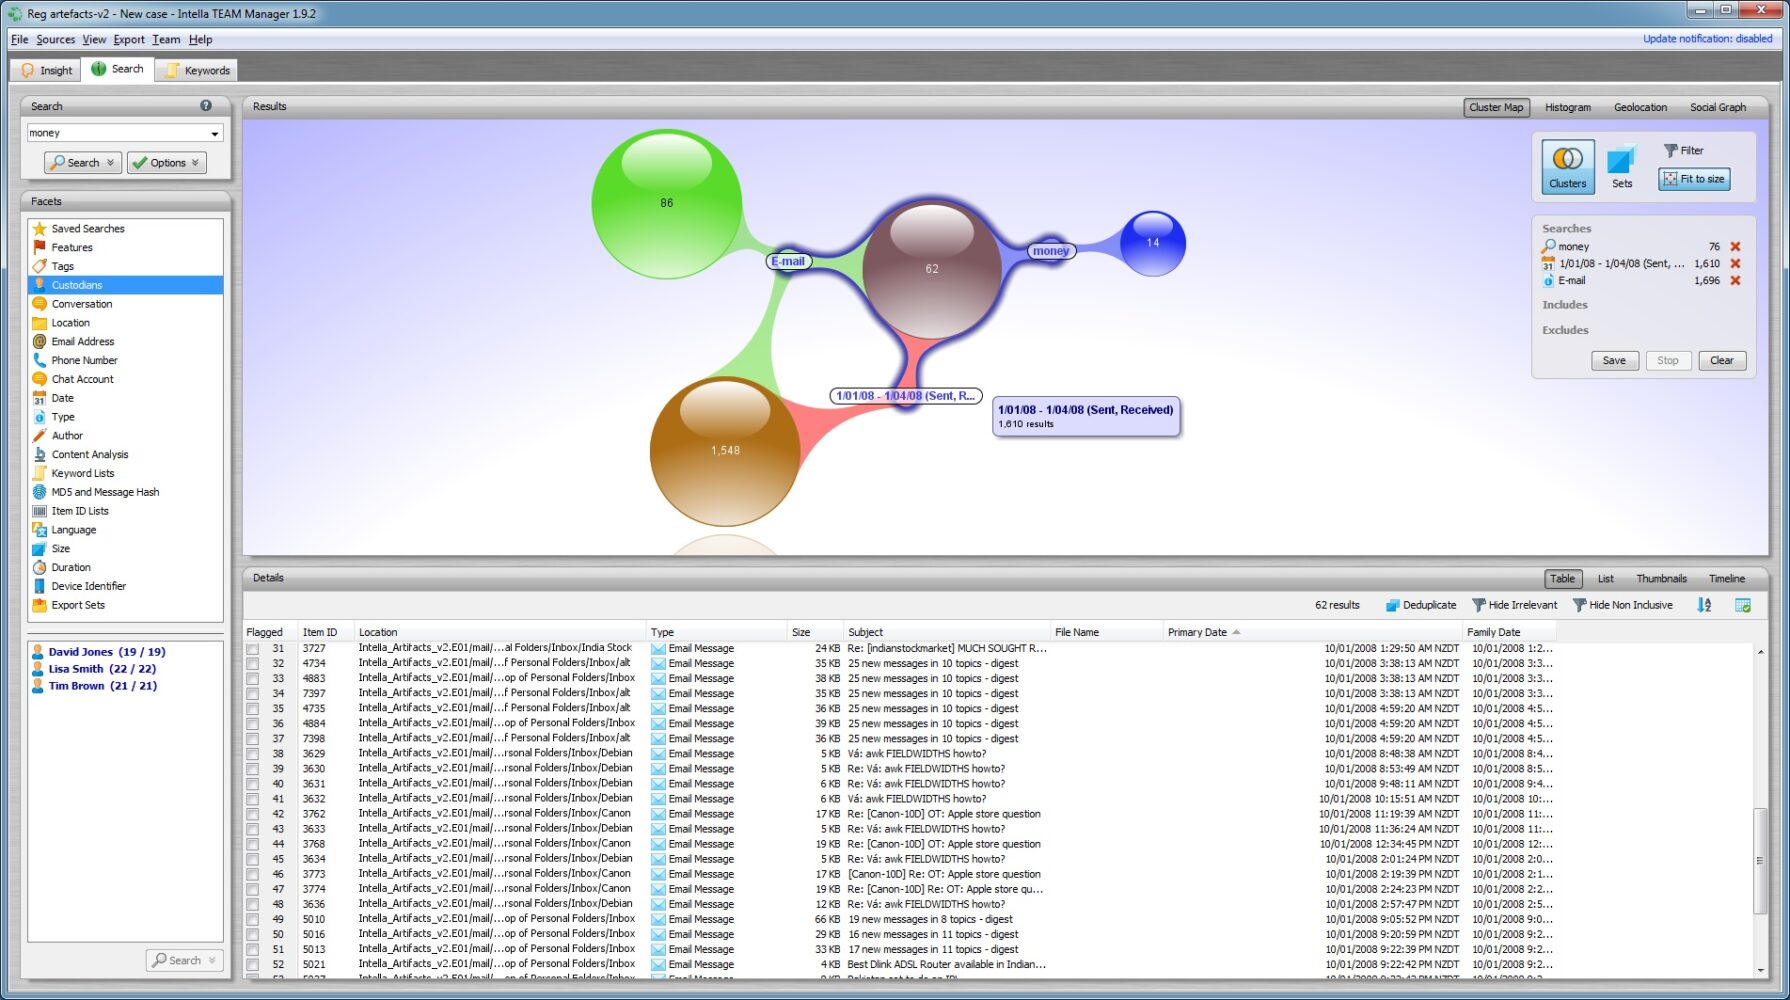Open the column chooser table icon
Image resolution: width=1790 pixels, height=1000 pixels.
point(1743,605)
